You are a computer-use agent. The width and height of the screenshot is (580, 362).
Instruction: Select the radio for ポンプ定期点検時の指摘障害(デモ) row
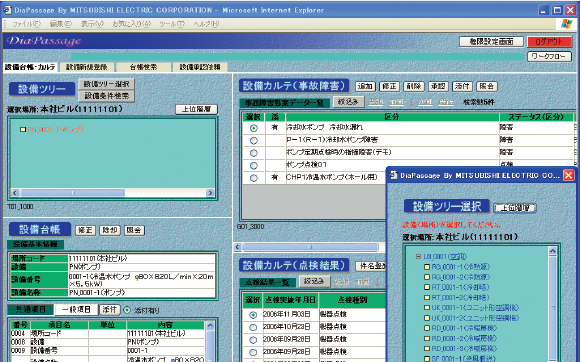point(253,153)
